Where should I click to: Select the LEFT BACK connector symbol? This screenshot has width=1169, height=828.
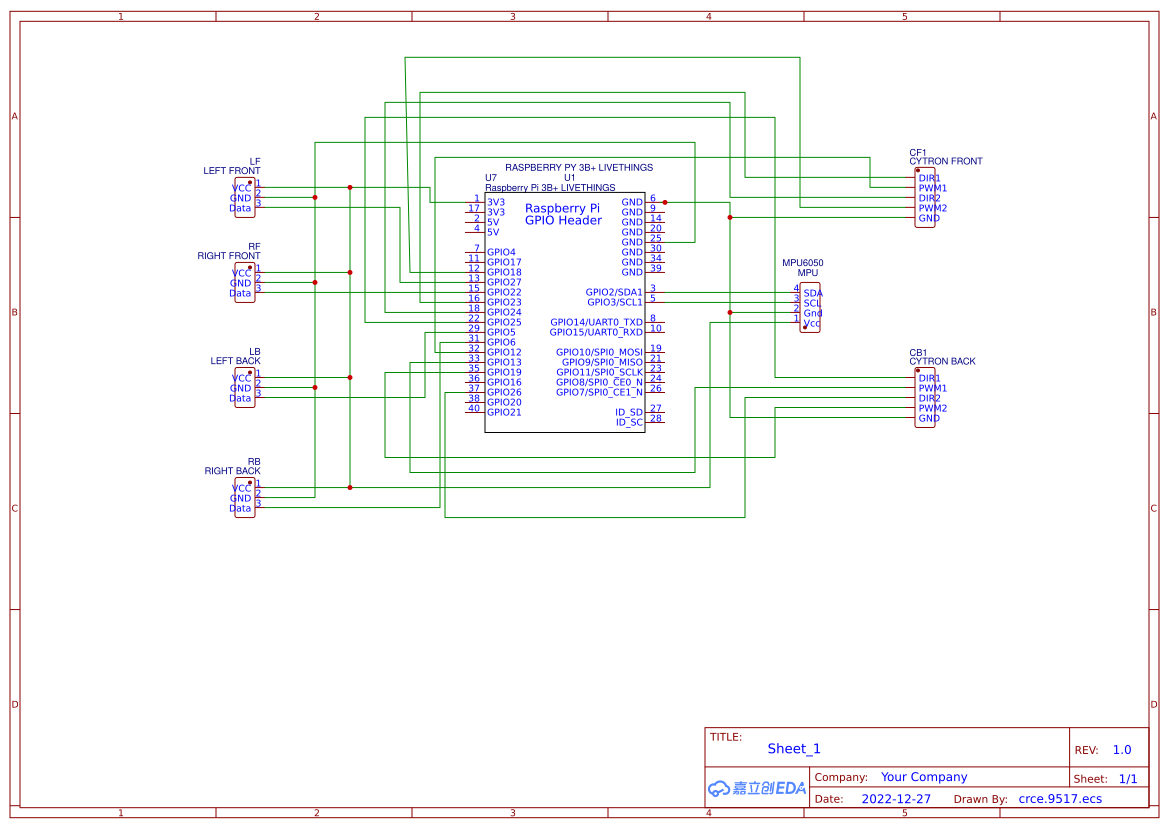click(x=243, y=388)
